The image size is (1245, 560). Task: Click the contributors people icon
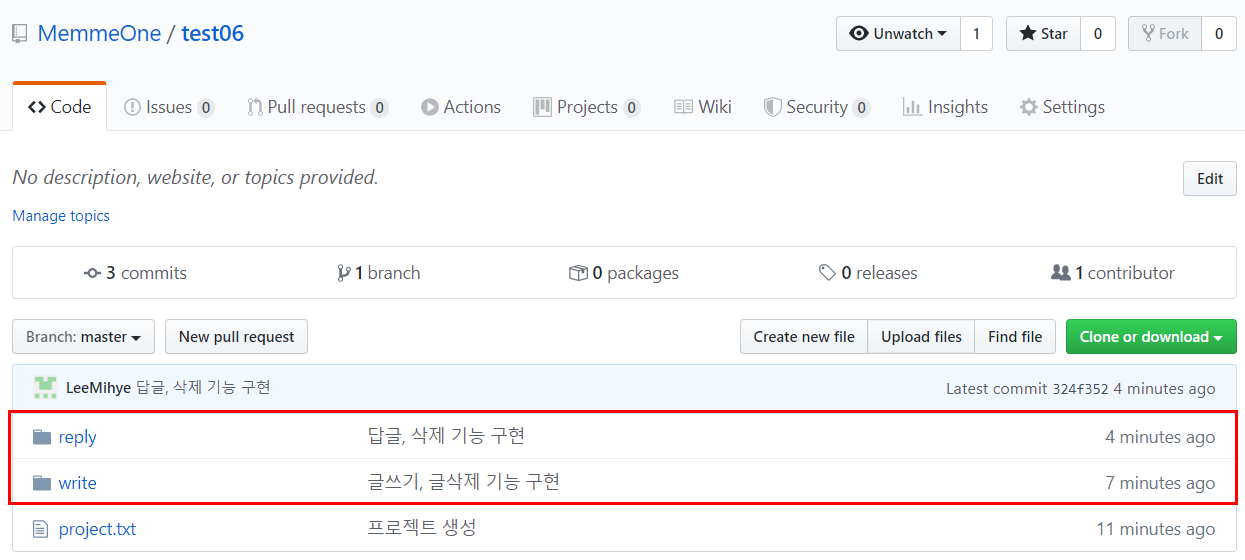pos(1061,273)
